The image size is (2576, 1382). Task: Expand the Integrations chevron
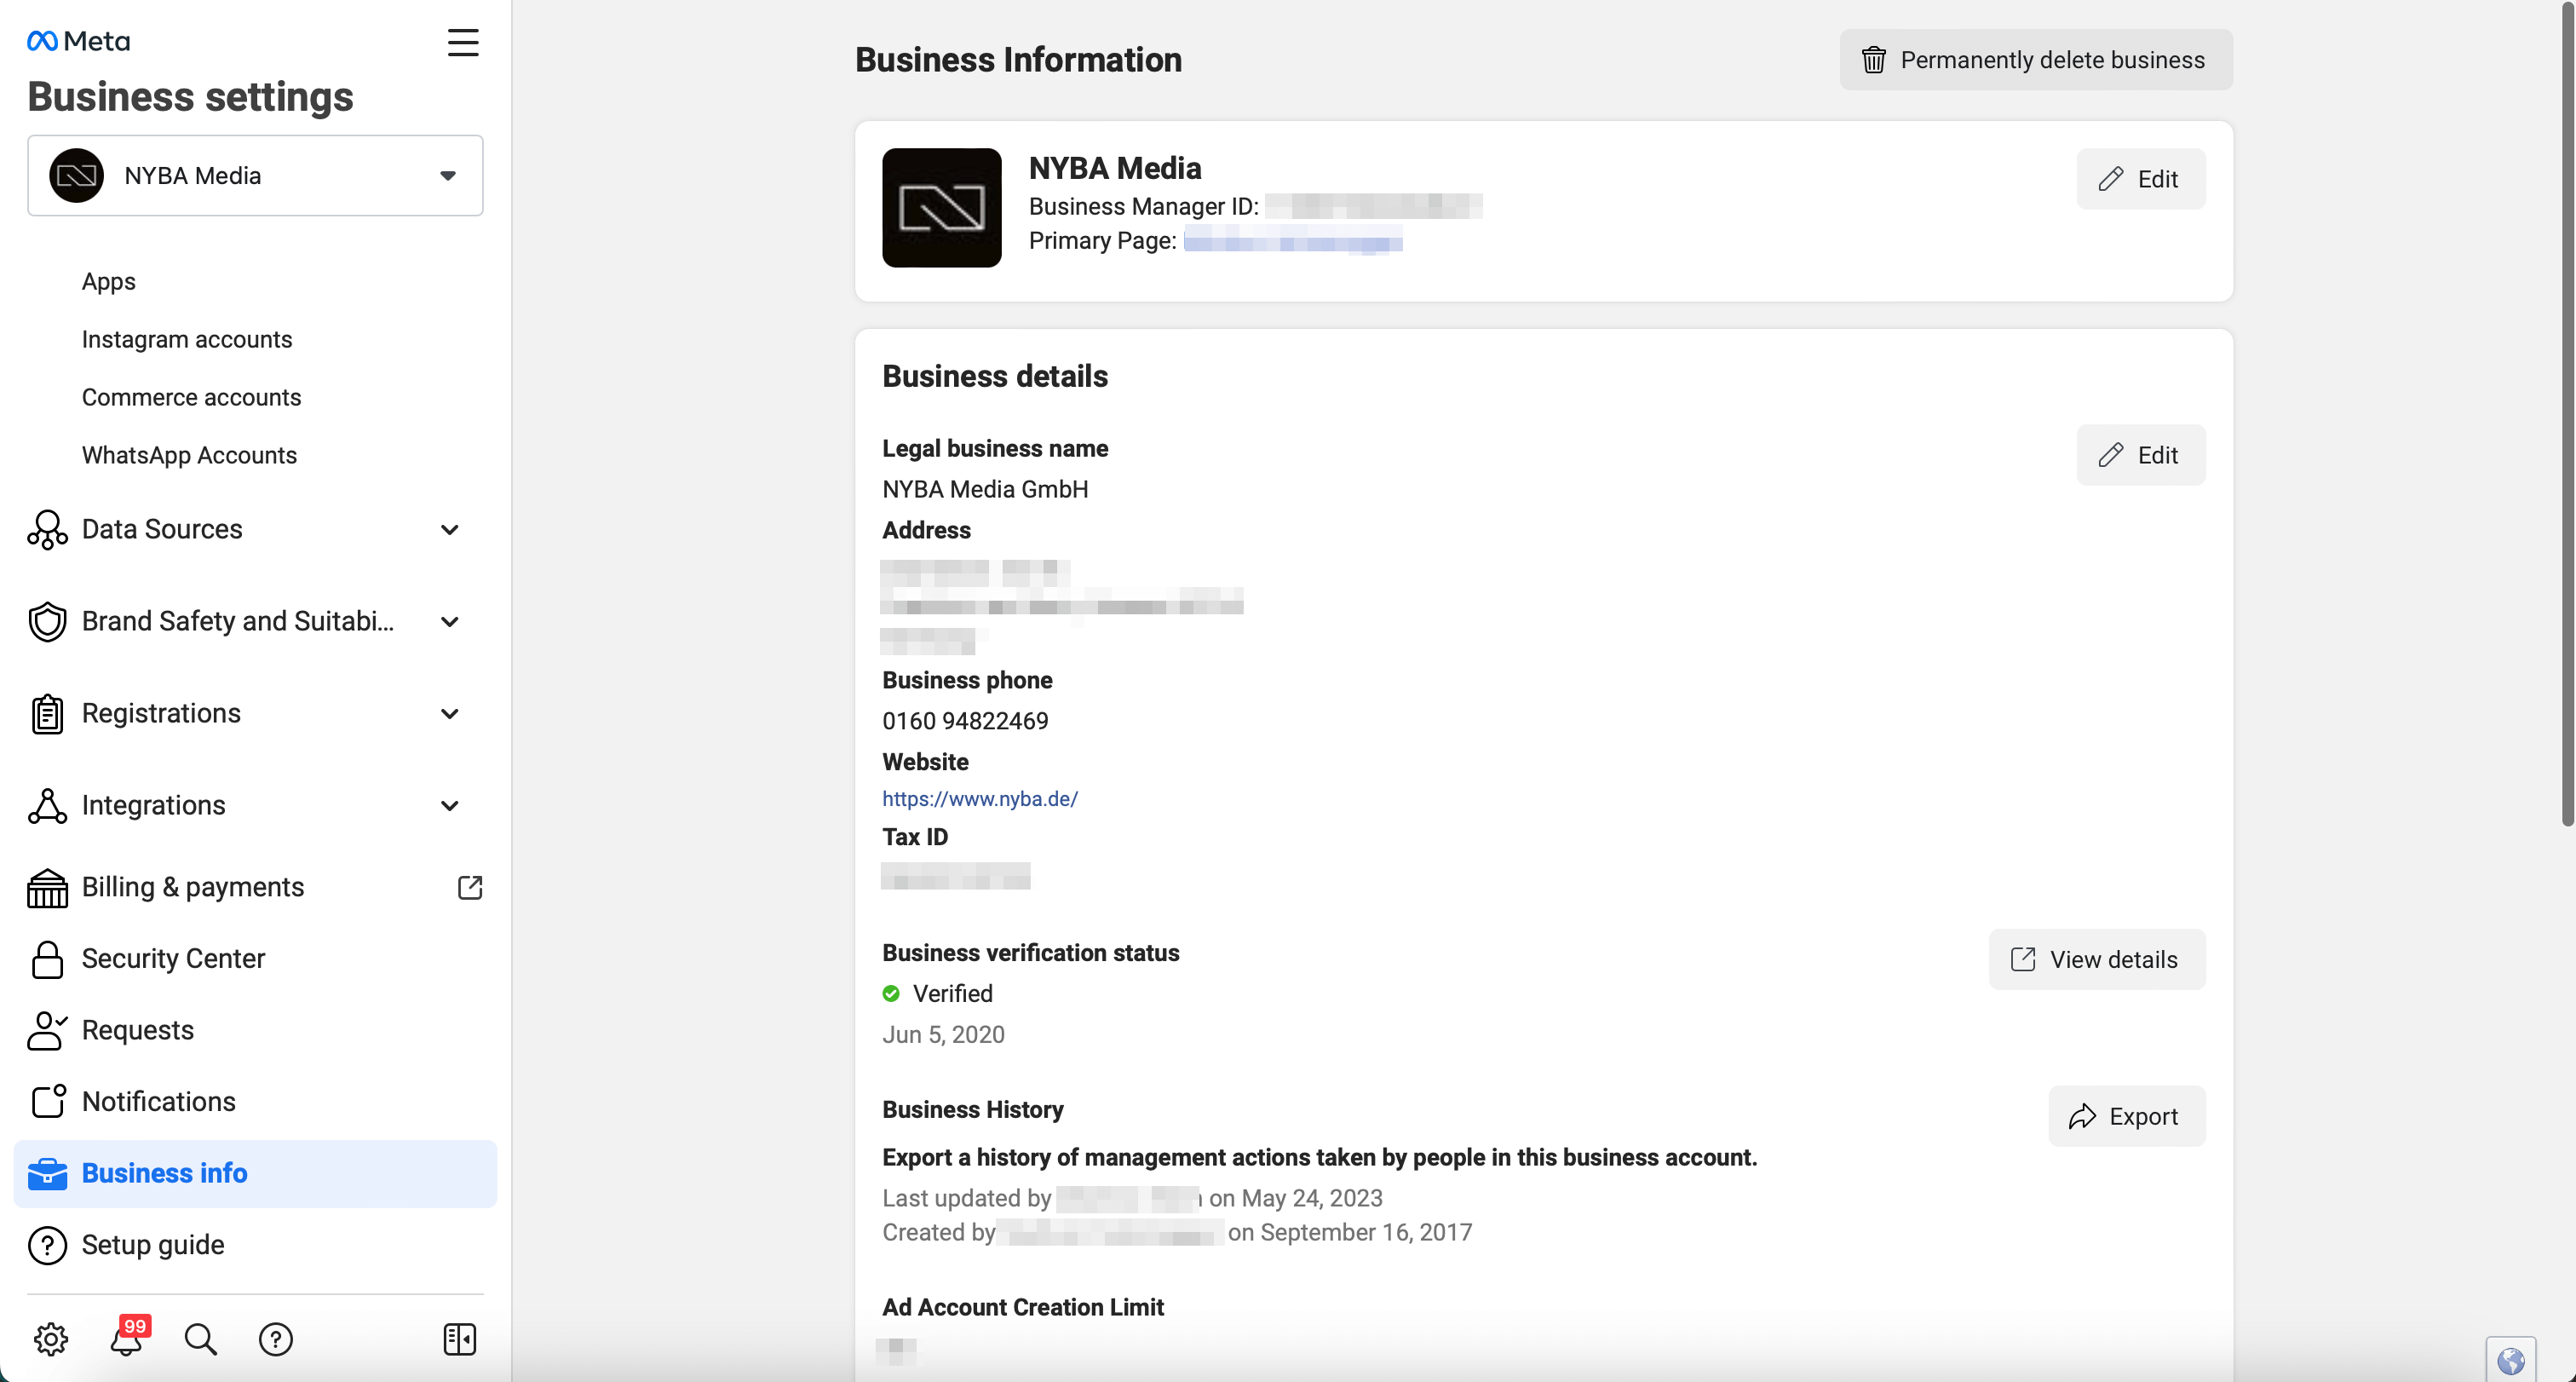(x=450, y=806)
